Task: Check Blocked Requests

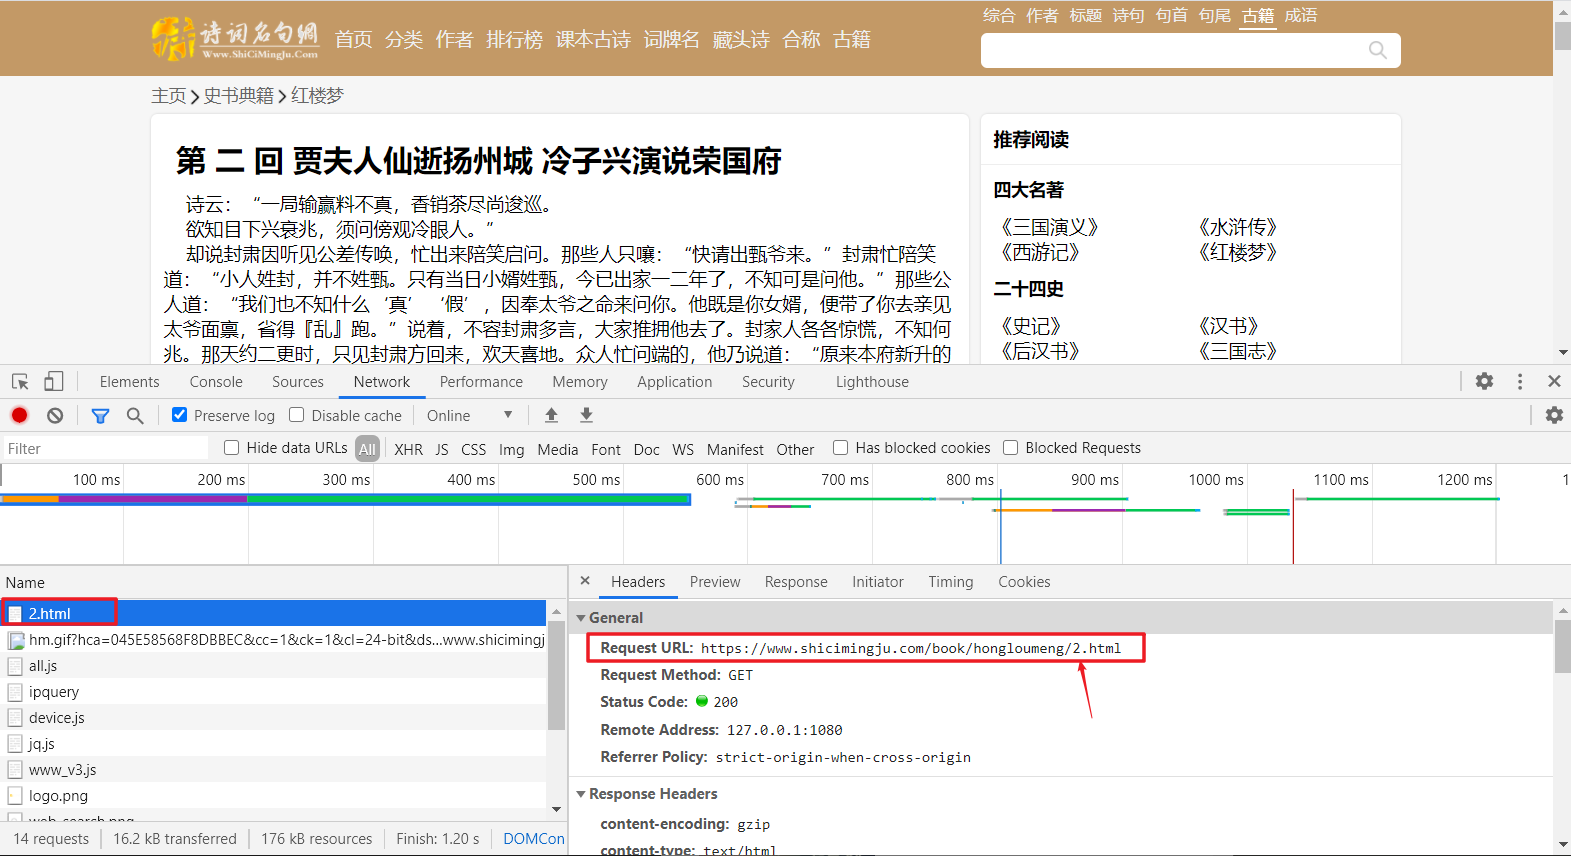Action: pyautogui.click(x=1010, y=448)
